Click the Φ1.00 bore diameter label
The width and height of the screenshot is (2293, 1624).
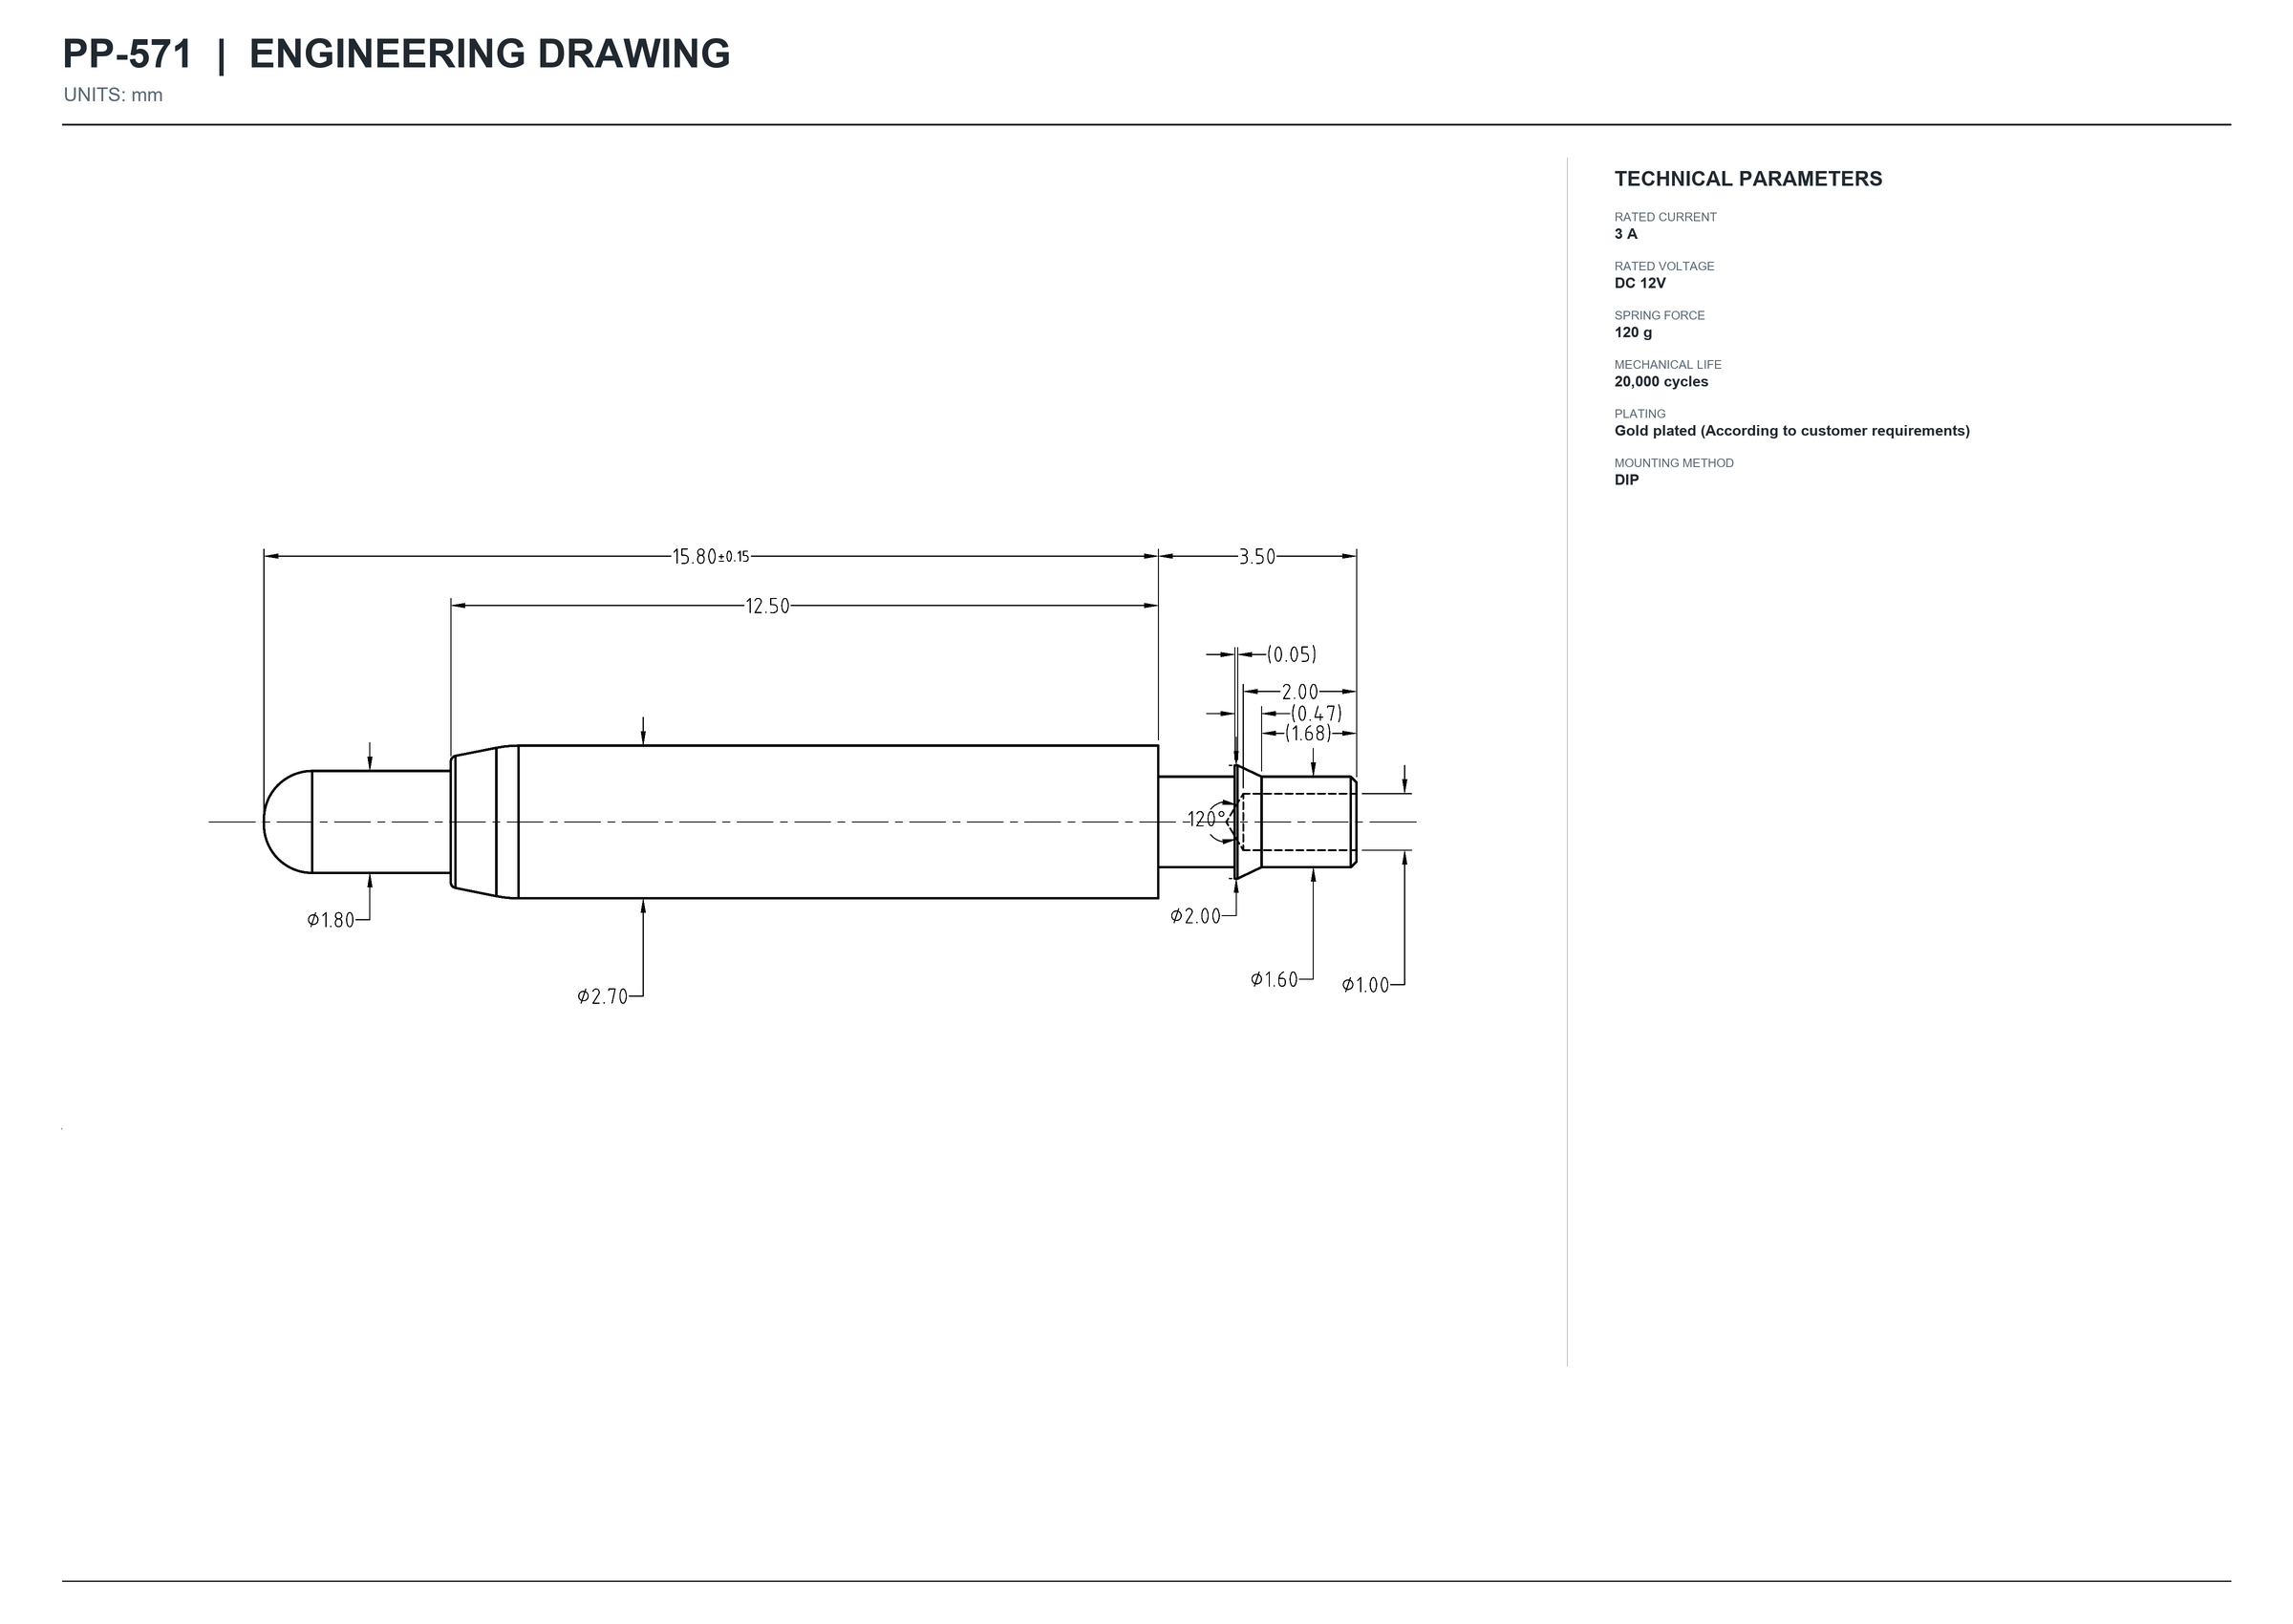1365,986
